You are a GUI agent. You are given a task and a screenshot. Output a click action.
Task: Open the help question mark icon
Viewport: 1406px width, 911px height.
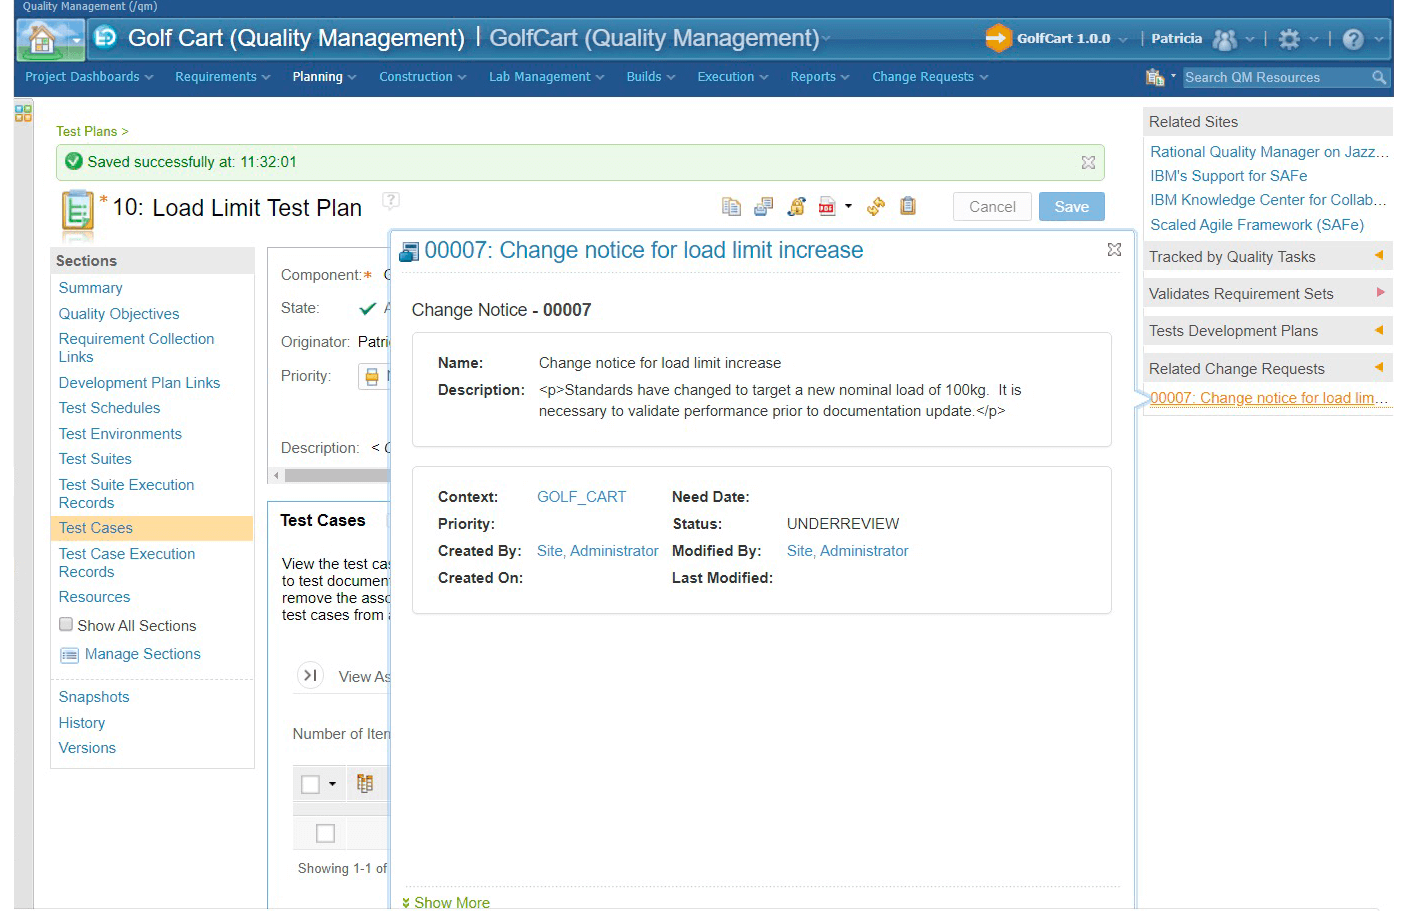(x=1353, y=39)
